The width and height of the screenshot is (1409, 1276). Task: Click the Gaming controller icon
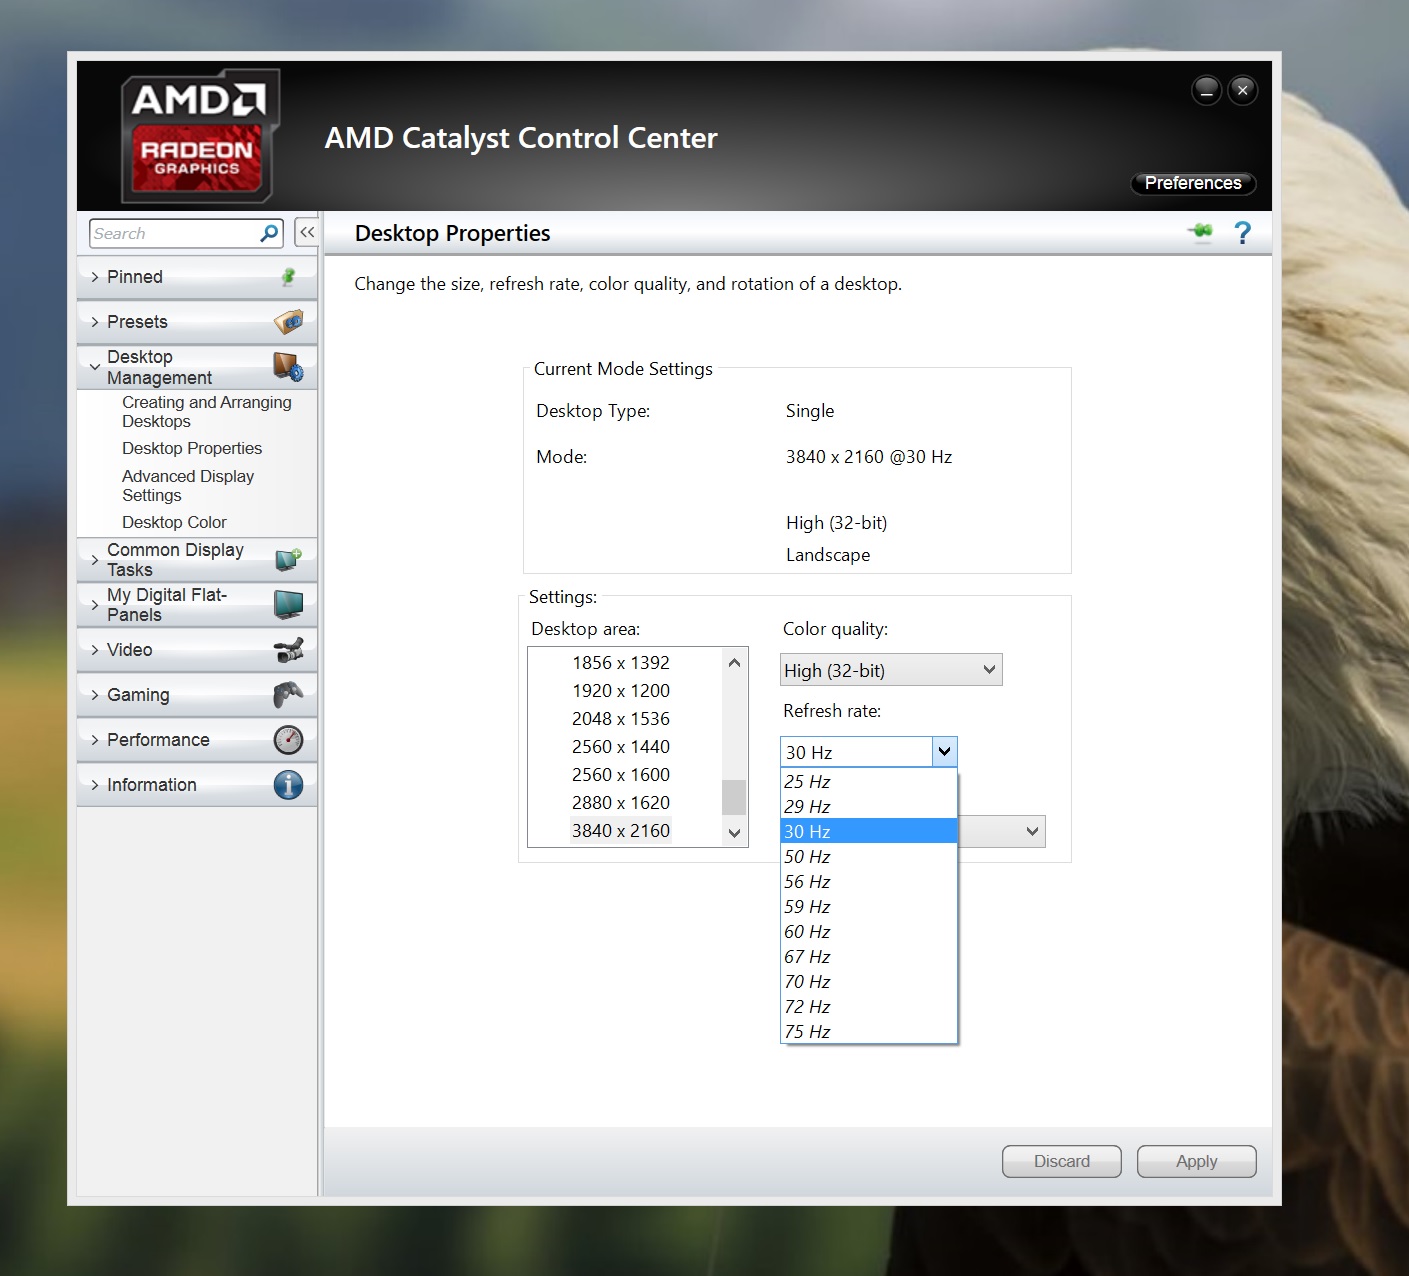pos(288,694)
